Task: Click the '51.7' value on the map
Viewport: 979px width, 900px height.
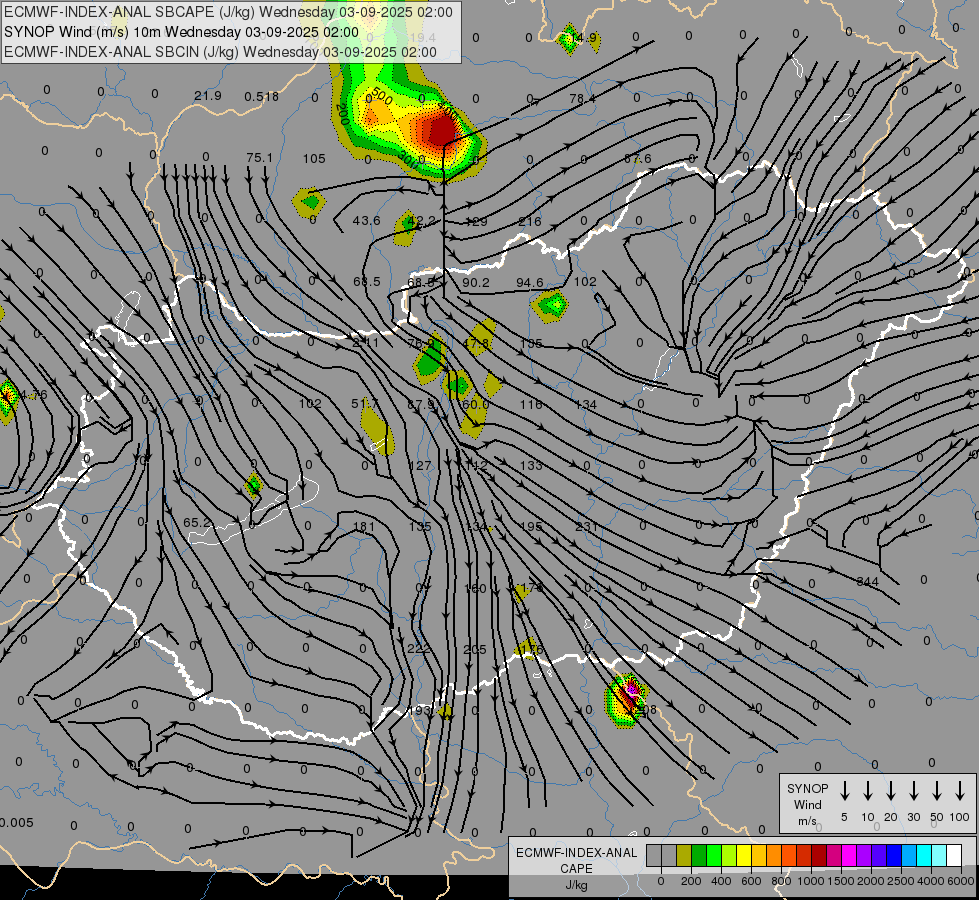Action: 365,403
